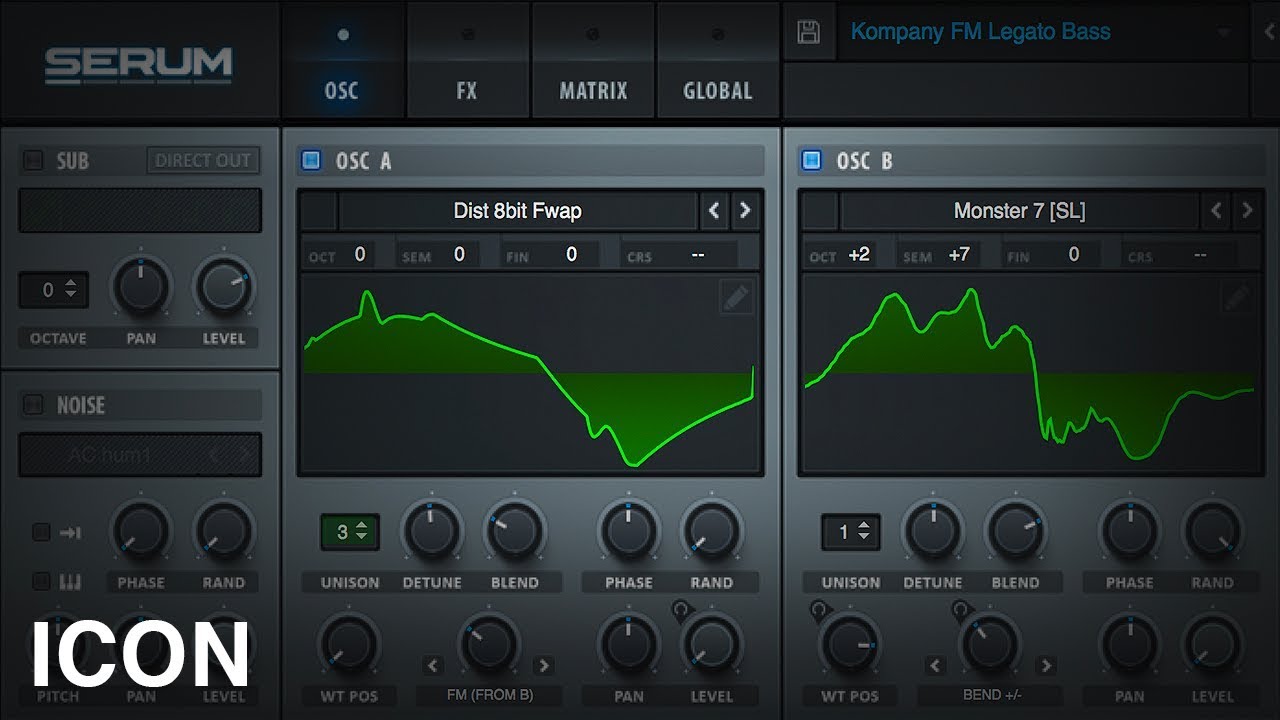
Task: Toggle noise one-shot arrow checkbox
Action: pos(41,532)
